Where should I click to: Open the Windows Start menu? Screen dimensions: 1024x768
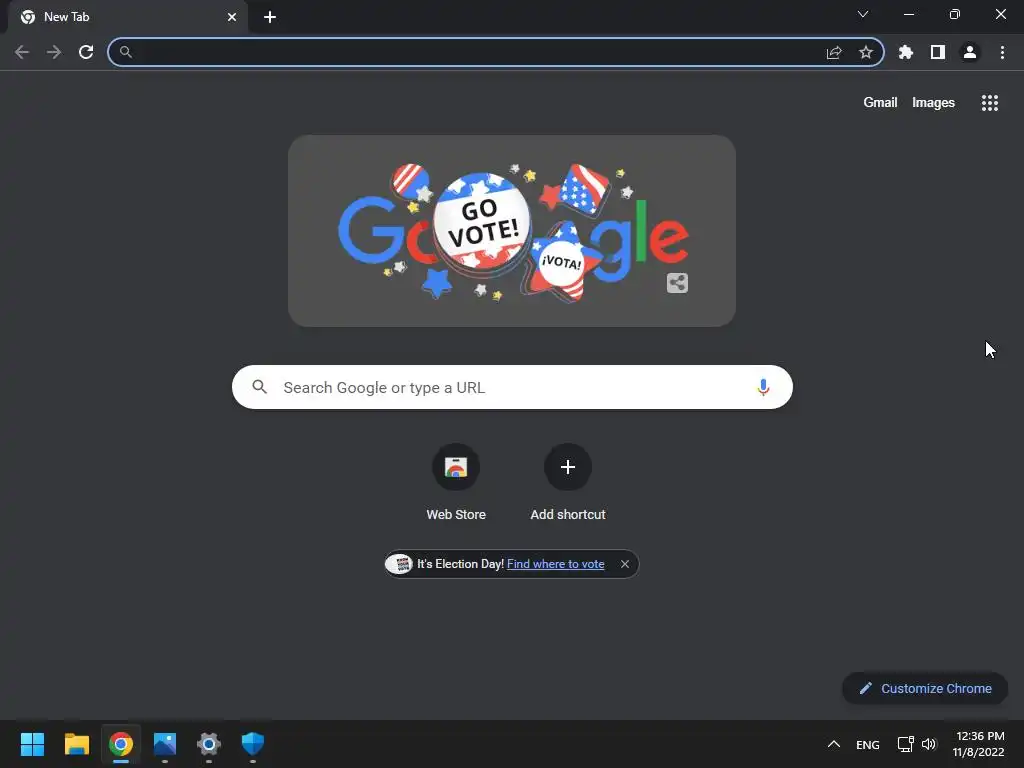(x=32, y=744)
